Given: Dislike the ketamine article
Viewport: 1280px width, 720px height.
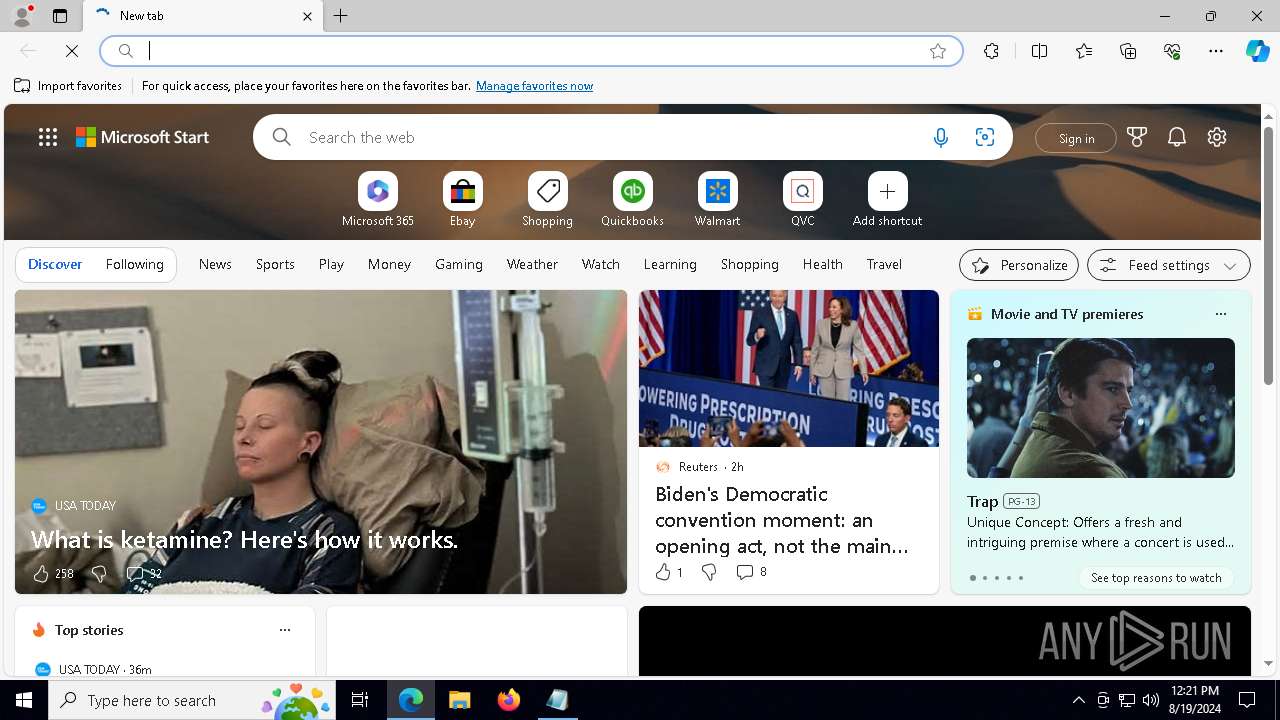Looking at the screenshot, I should coord(99,574).
